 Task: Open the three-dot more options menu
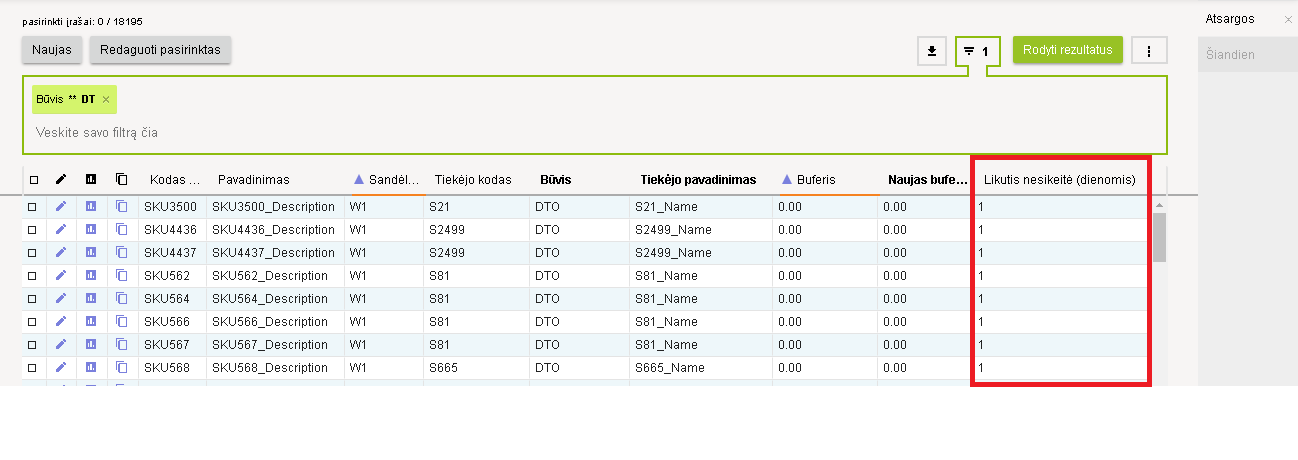coord(1149,51)
